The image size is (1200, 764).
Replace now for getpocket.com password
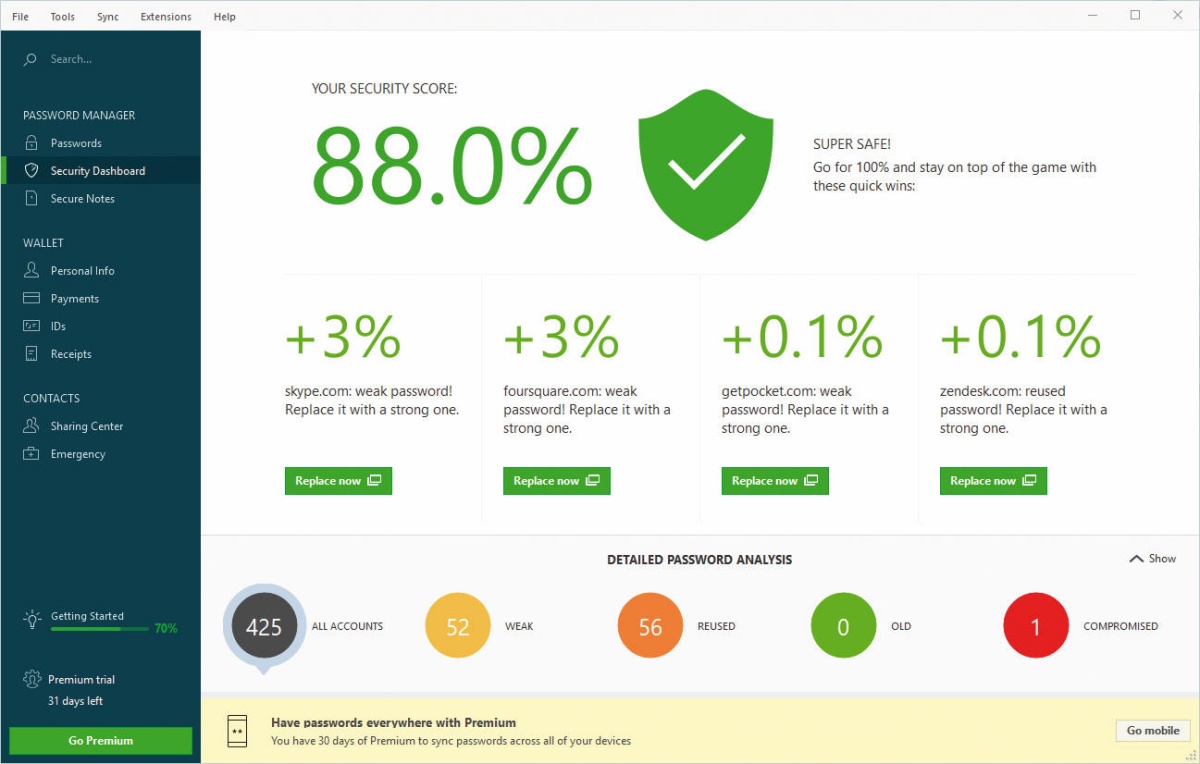pyautogui.click(x=775, y=481)
